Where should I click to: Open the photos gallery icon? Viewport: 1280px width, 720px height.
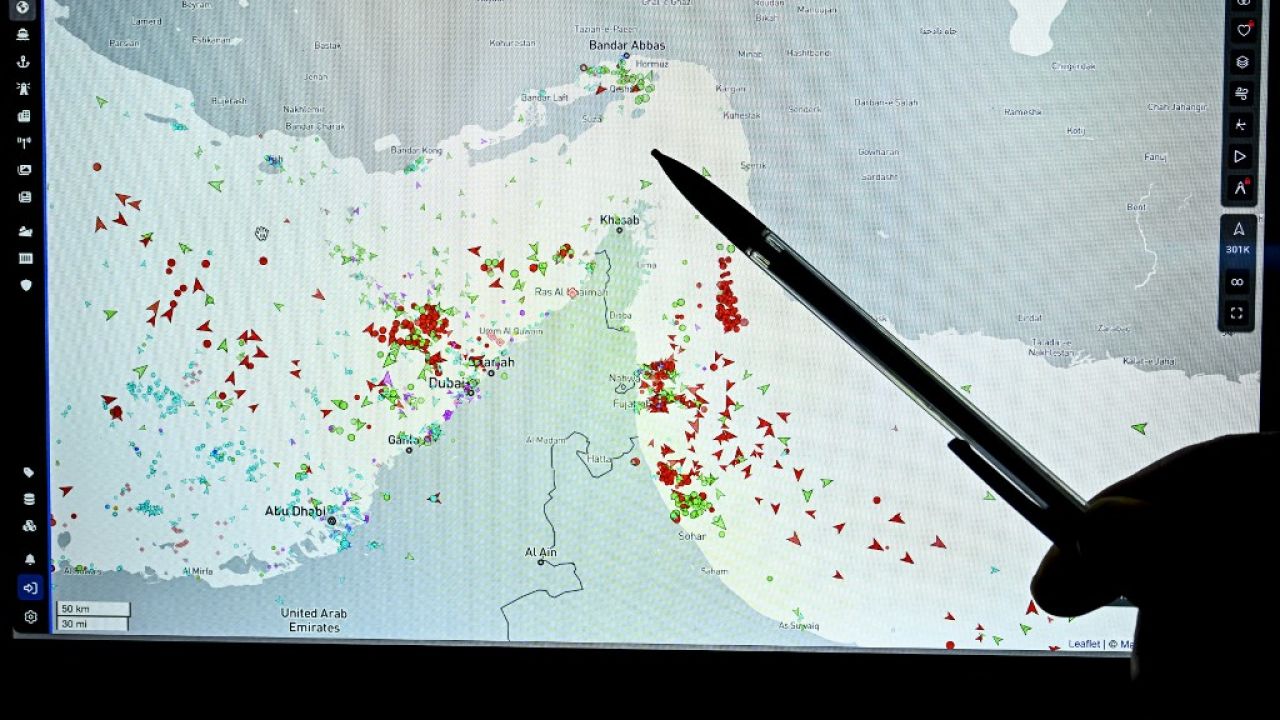pos(24,170)
